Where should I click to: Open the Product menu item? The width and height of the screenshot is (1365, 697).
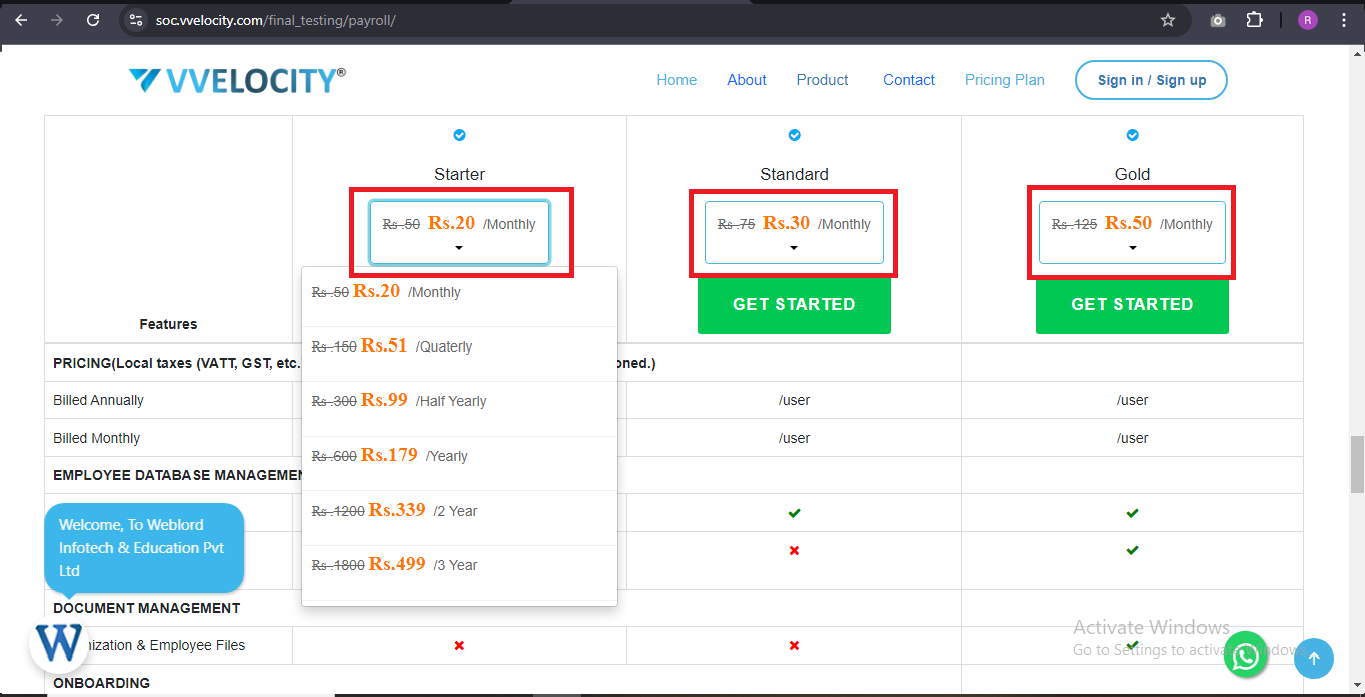click(x=822, y=80)
